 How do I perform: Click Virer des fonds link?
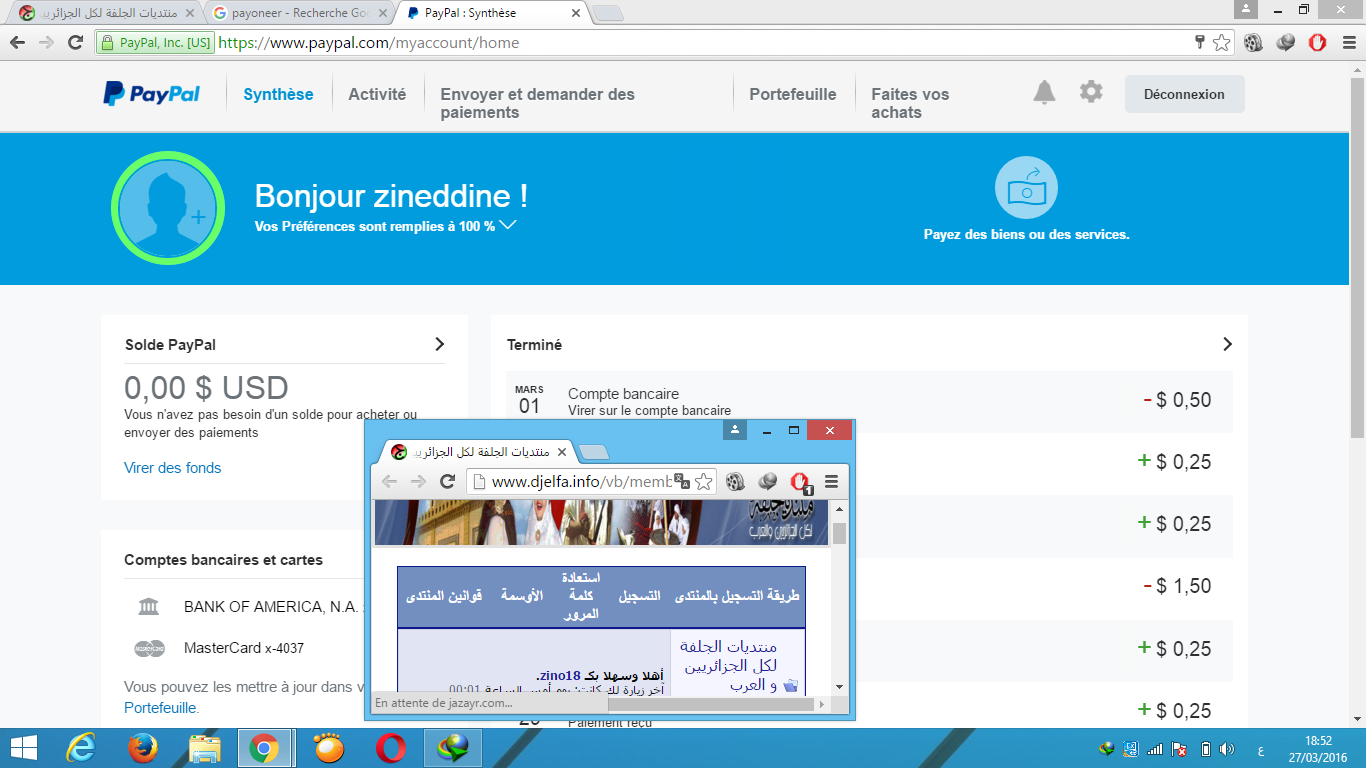click(172, 468)
